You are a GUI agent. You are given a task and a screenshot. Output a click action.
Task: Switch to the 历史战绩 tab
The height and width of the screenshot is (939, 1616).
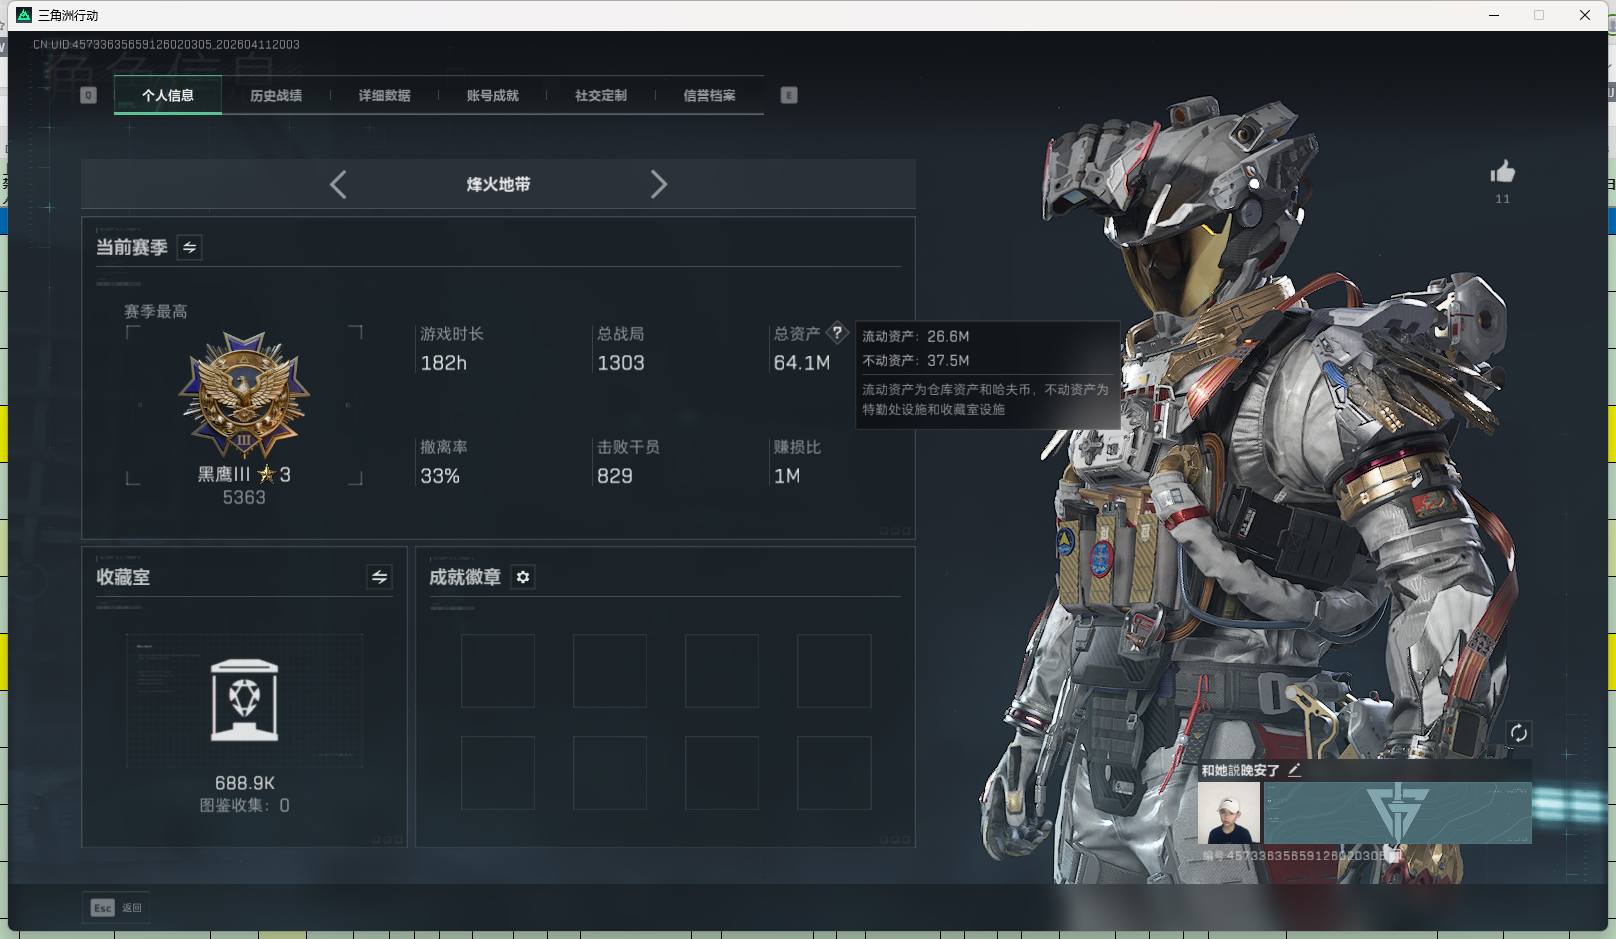[276, 95]
